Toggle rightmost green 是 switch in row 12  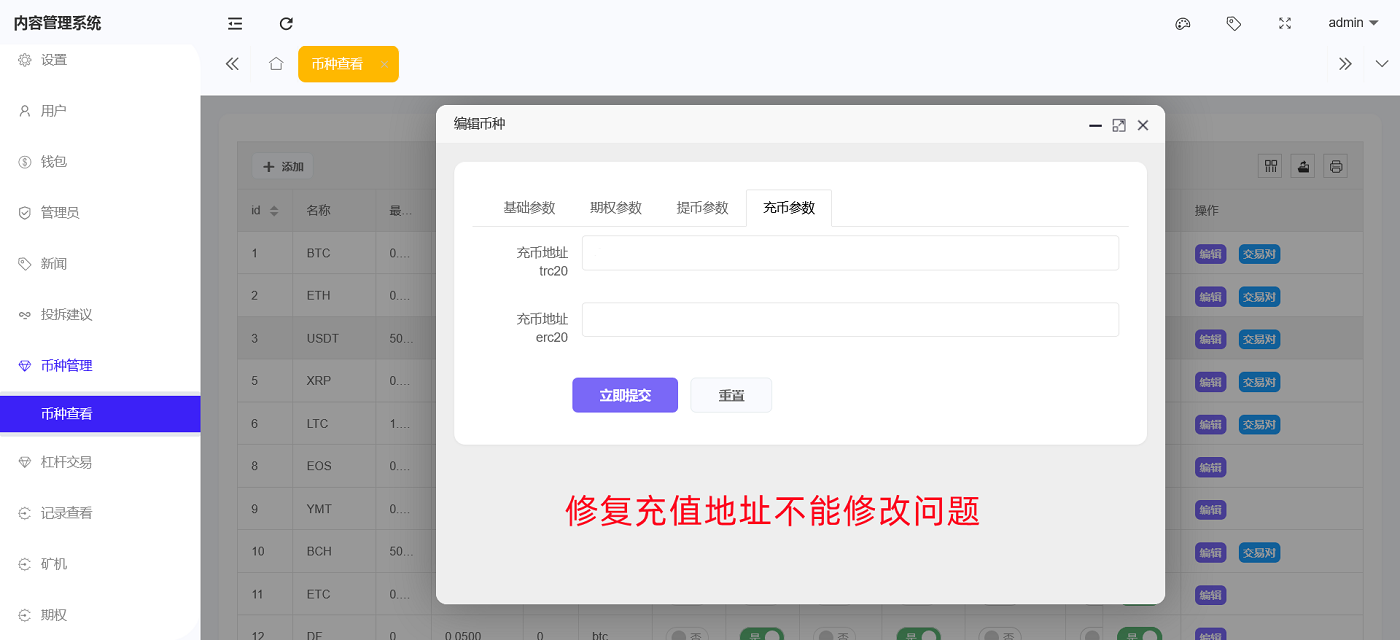pos(1138,635)
